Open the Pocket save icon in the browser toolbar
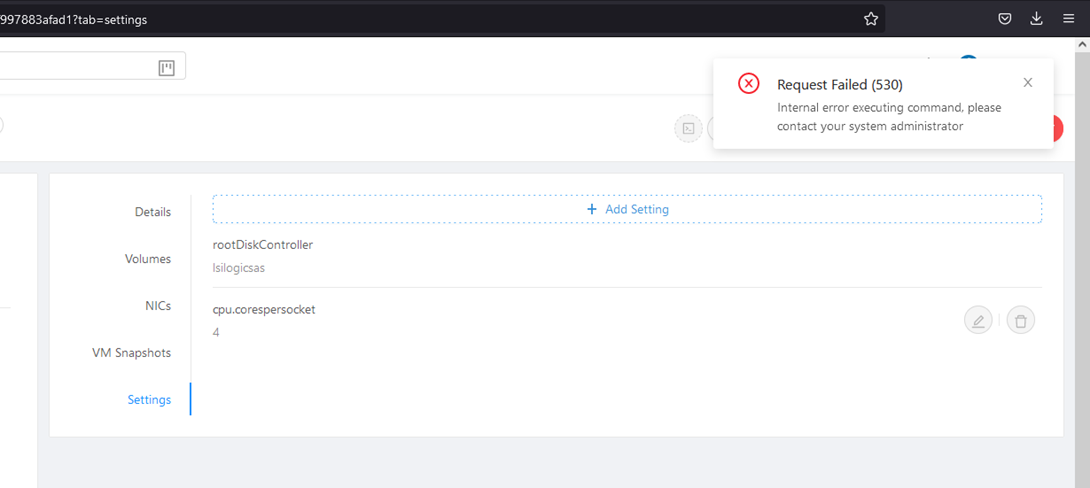The width and height of the screenshot is (1090, 488). coord(1004,19)
